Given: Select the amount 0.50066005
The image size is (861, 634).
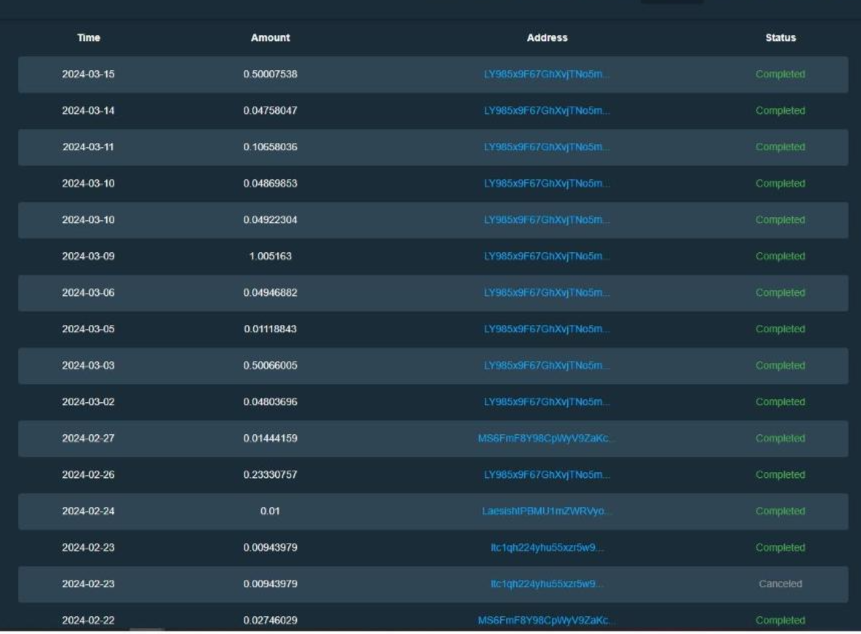Looking at the screenshot, I should pos(270,366).
